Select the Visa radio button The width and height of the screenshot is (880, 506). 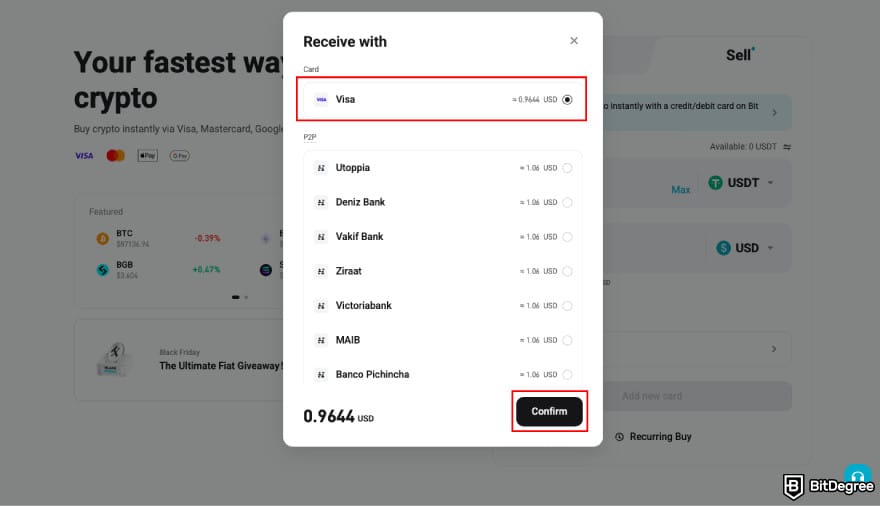tap(567, 99)
